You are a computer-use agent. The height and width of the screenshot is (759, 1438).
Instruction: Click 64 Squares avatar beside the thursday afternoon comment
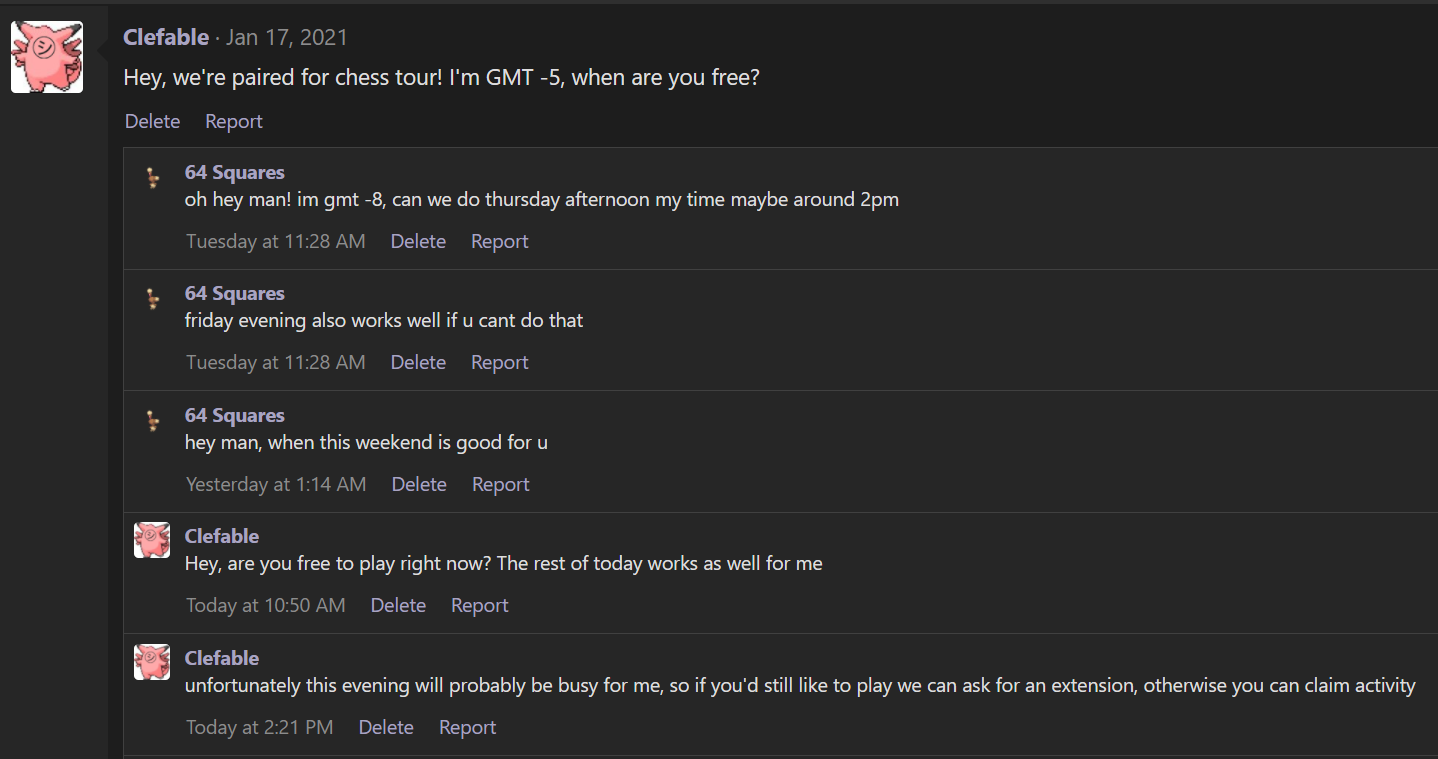click(x=152, y=178)
